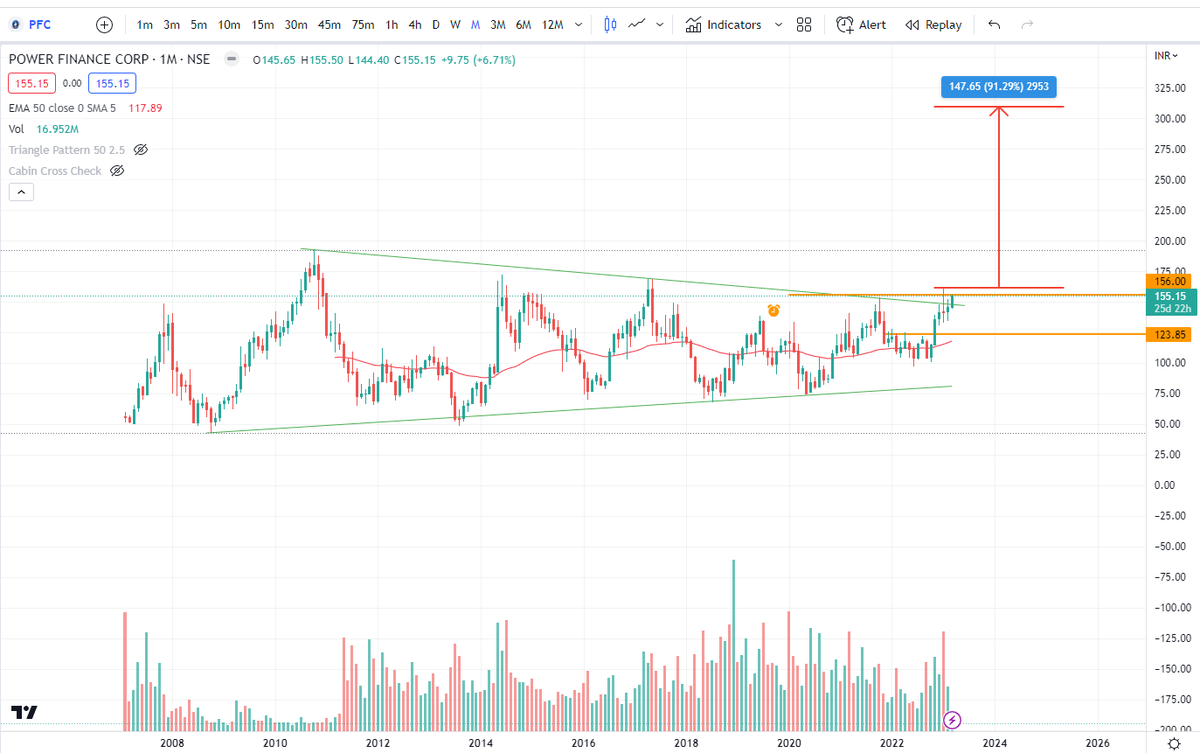
Task: Open the TradingView logo link
Action: (25, 713)
